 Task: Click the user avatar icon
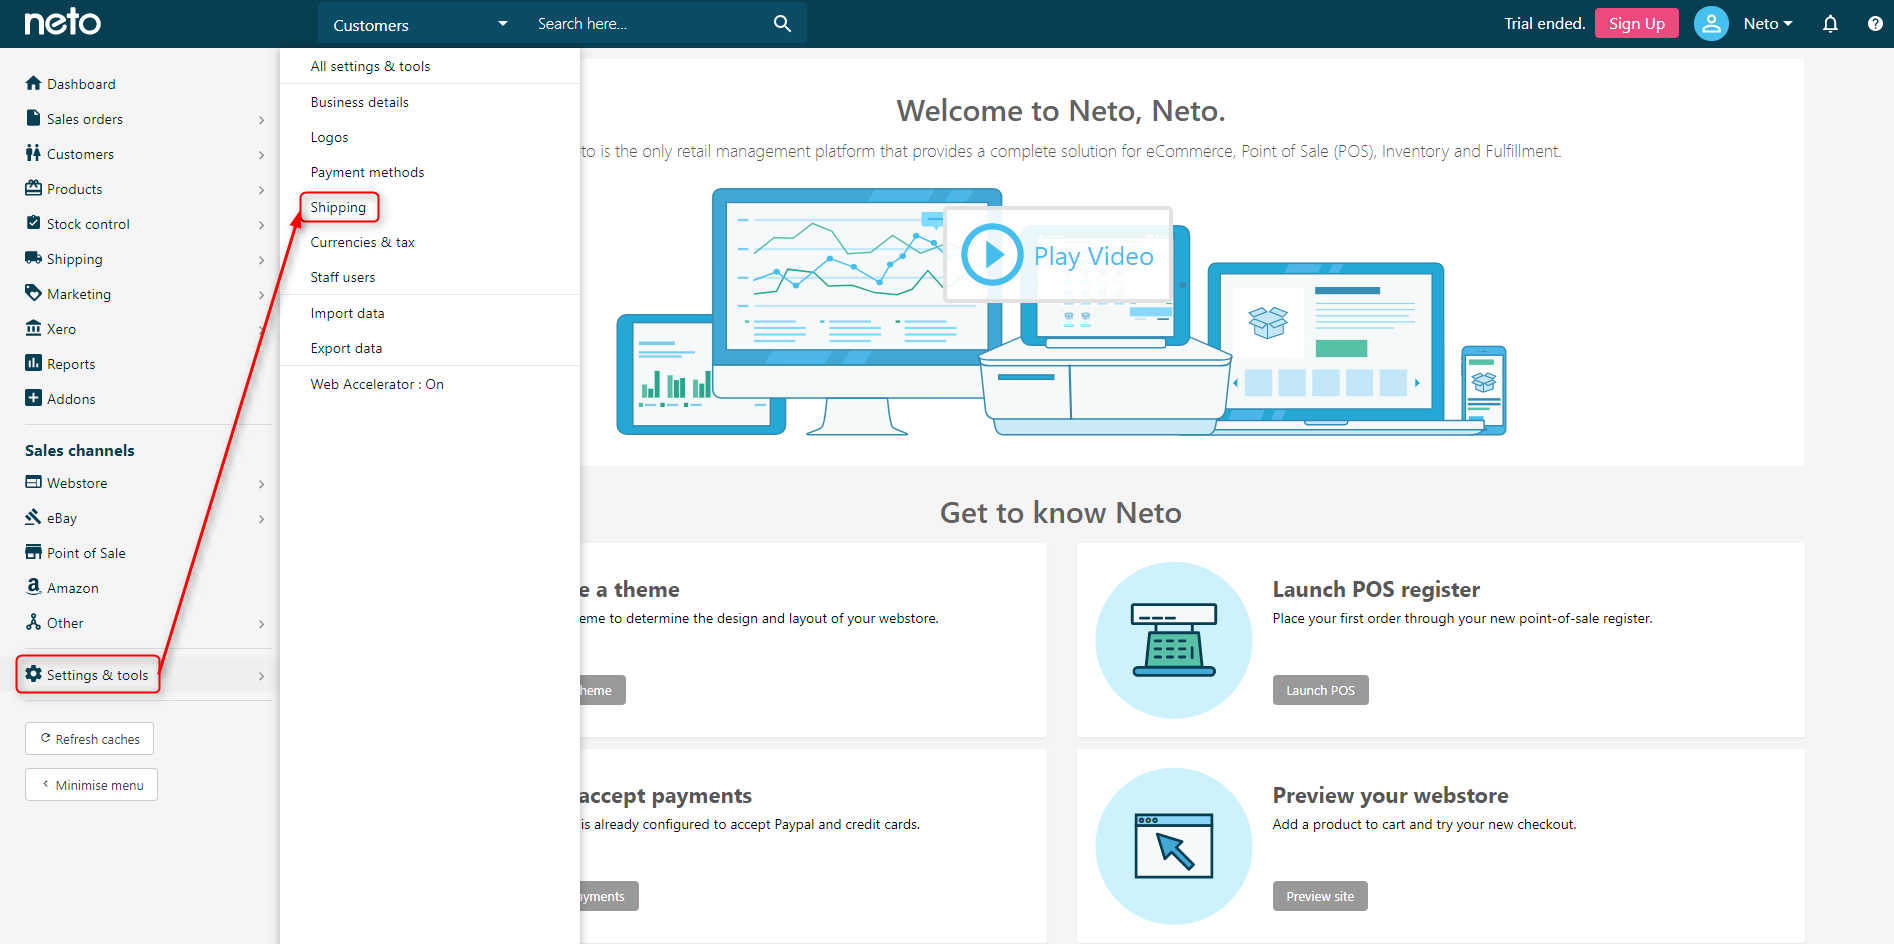click(x=1711, y=23)
